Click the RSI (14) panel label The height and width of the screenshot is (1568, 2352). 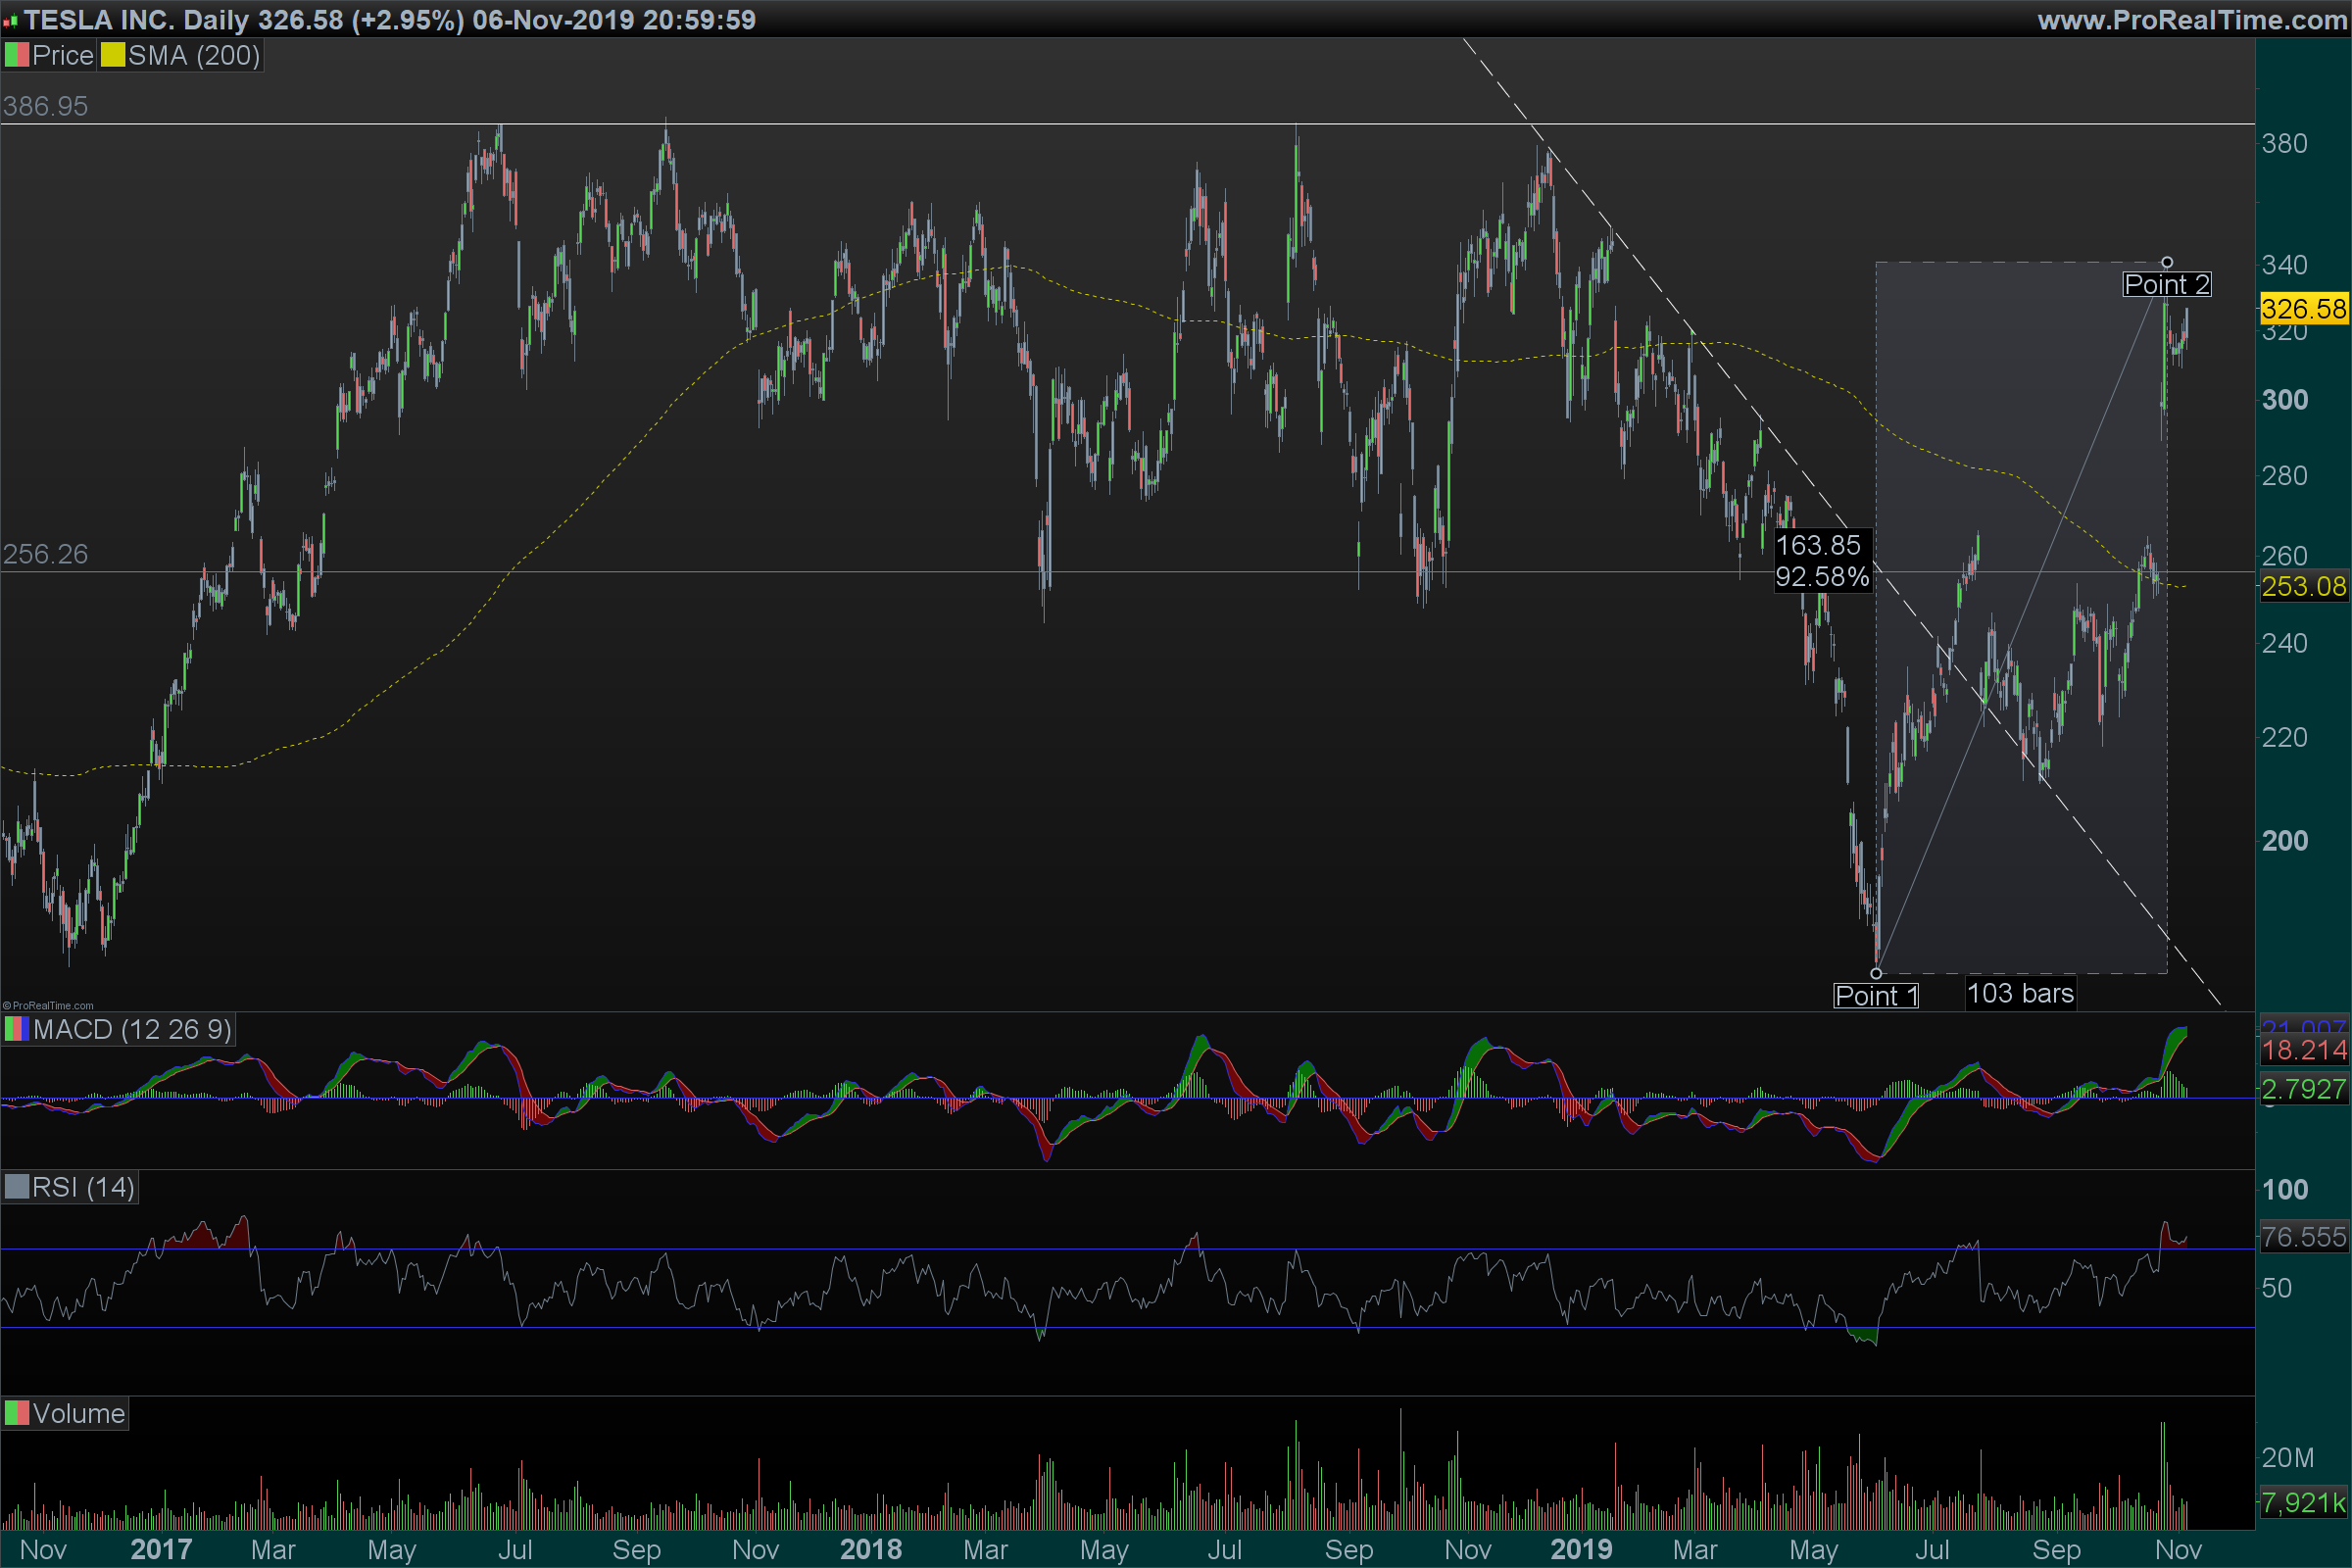pos(83,1187)
